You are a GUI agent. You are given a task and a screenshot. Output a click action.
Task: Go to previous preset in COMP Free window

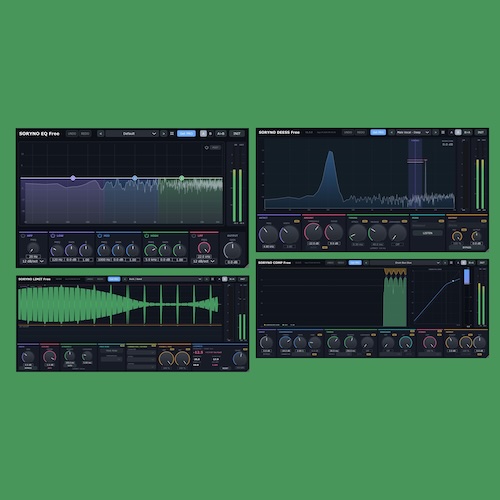point(366,263)
